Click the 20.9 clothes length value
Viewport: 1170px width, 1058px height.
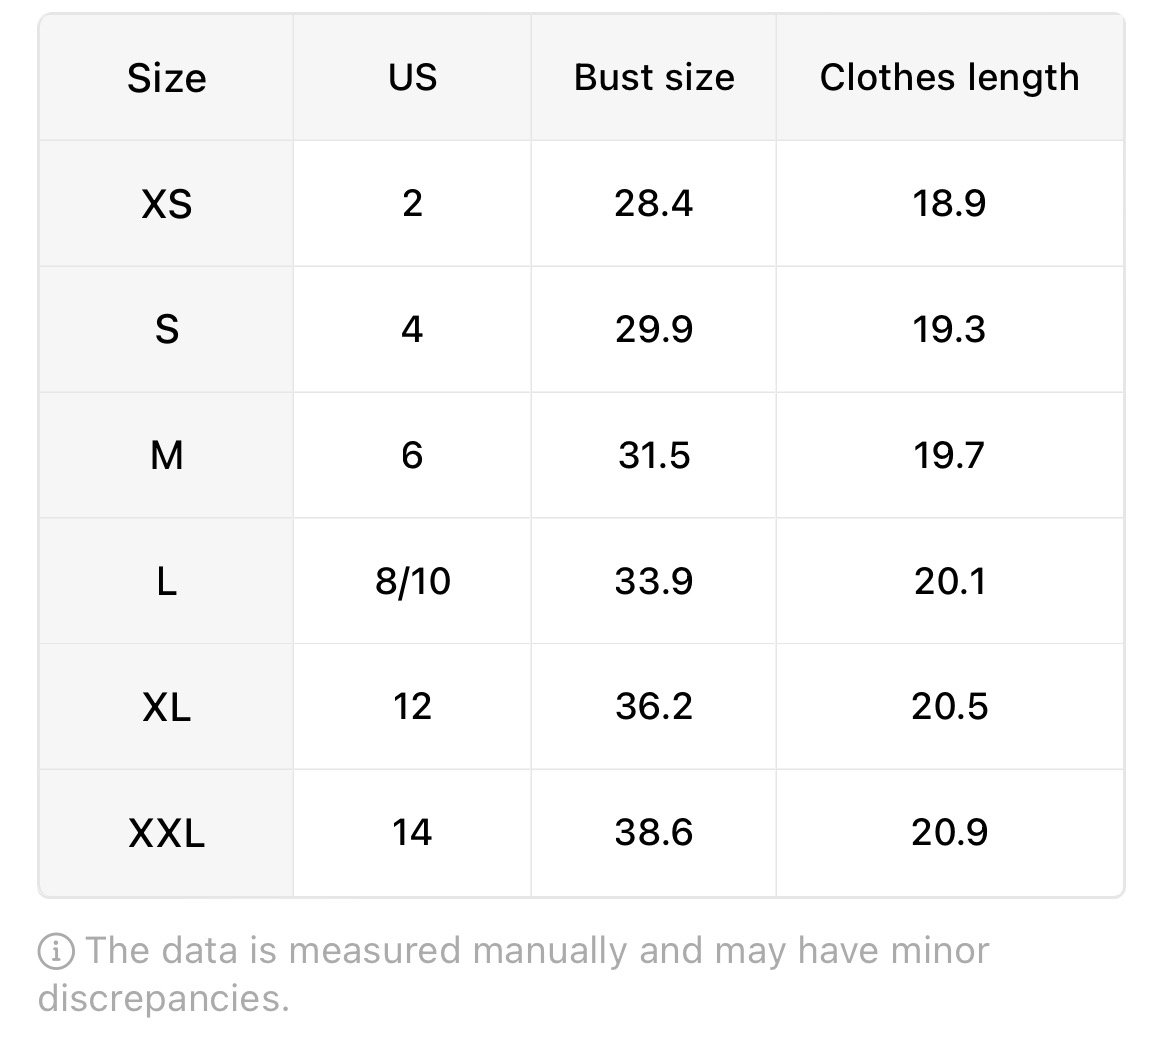coord(950,833)
